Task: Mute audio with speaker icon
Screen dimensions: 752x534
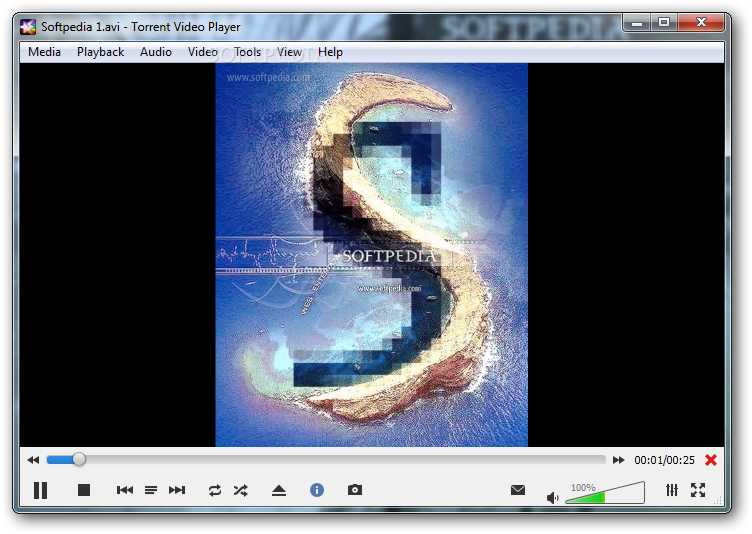Action: (x=552, y=498)
